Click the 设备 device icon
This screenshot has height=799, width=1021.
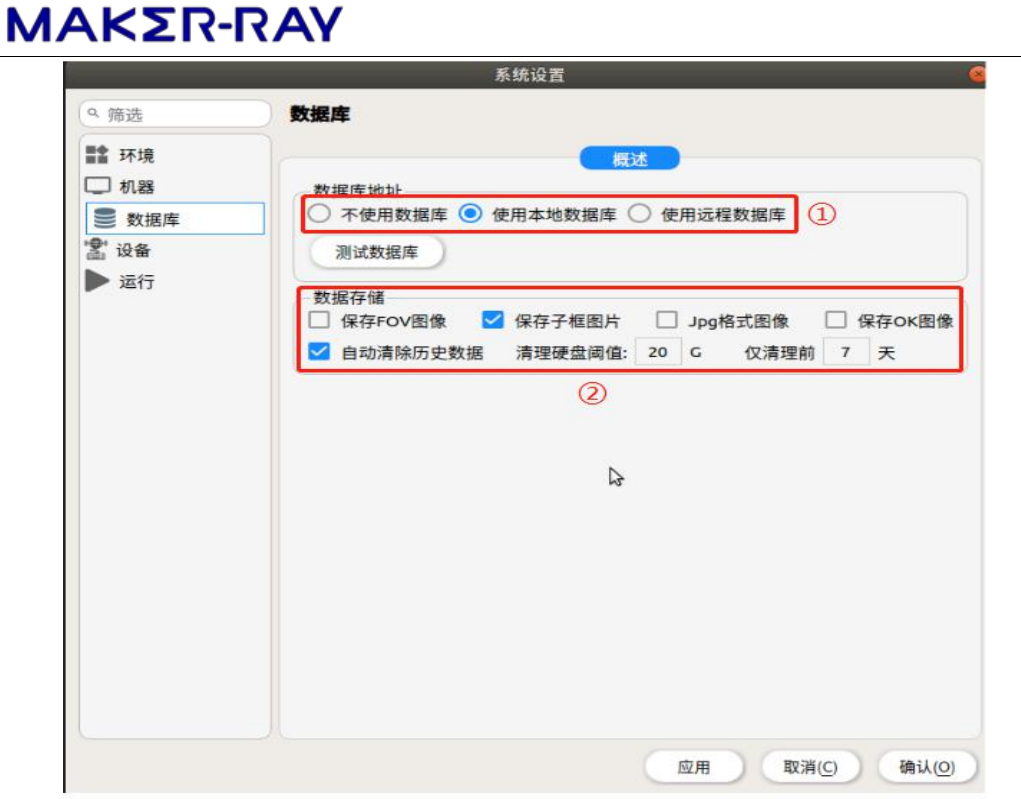(x=96, y=249)
